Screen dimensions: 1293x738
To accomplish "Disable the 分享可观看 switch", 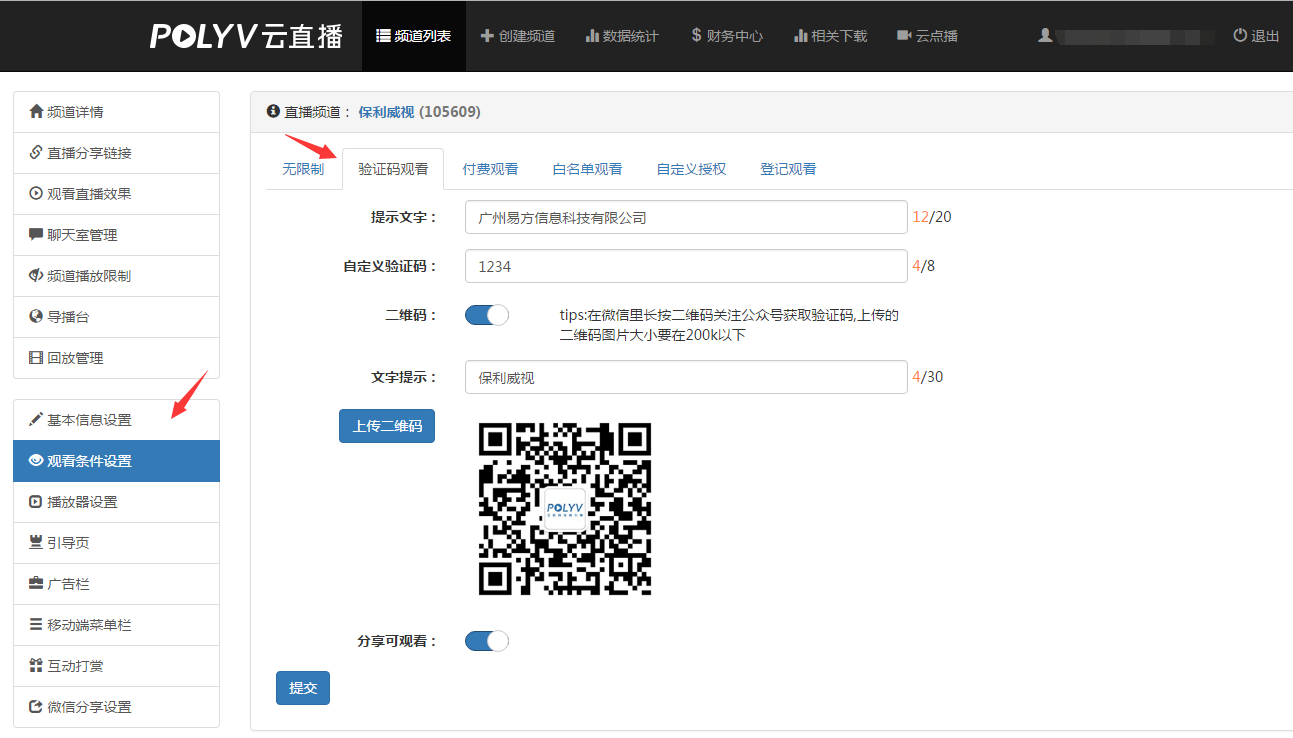I will point(487,641).
